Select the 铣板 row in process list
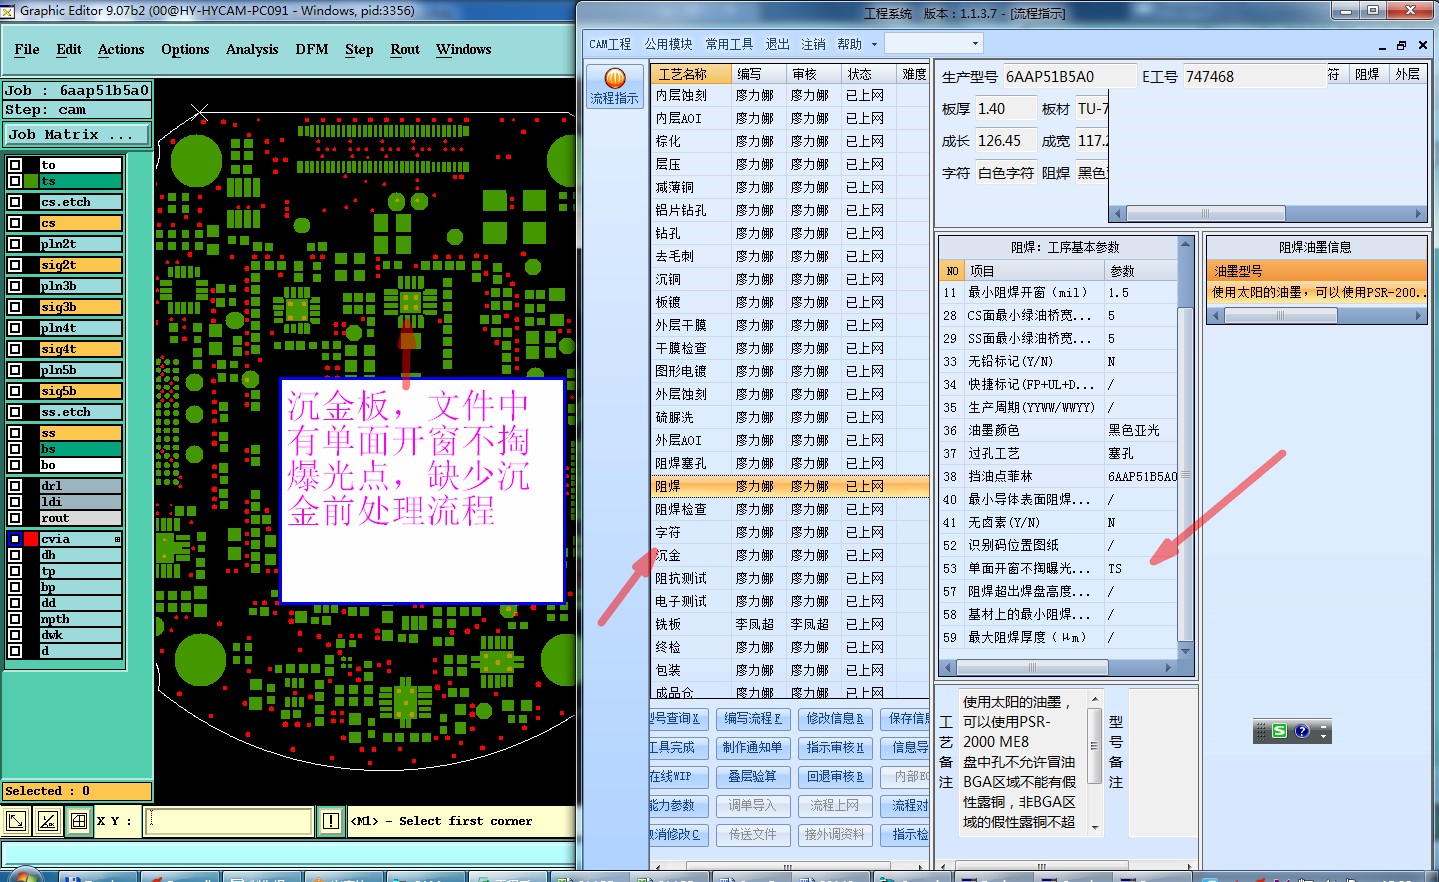The height and width of the screenshot is (882, 1439). 790,624
